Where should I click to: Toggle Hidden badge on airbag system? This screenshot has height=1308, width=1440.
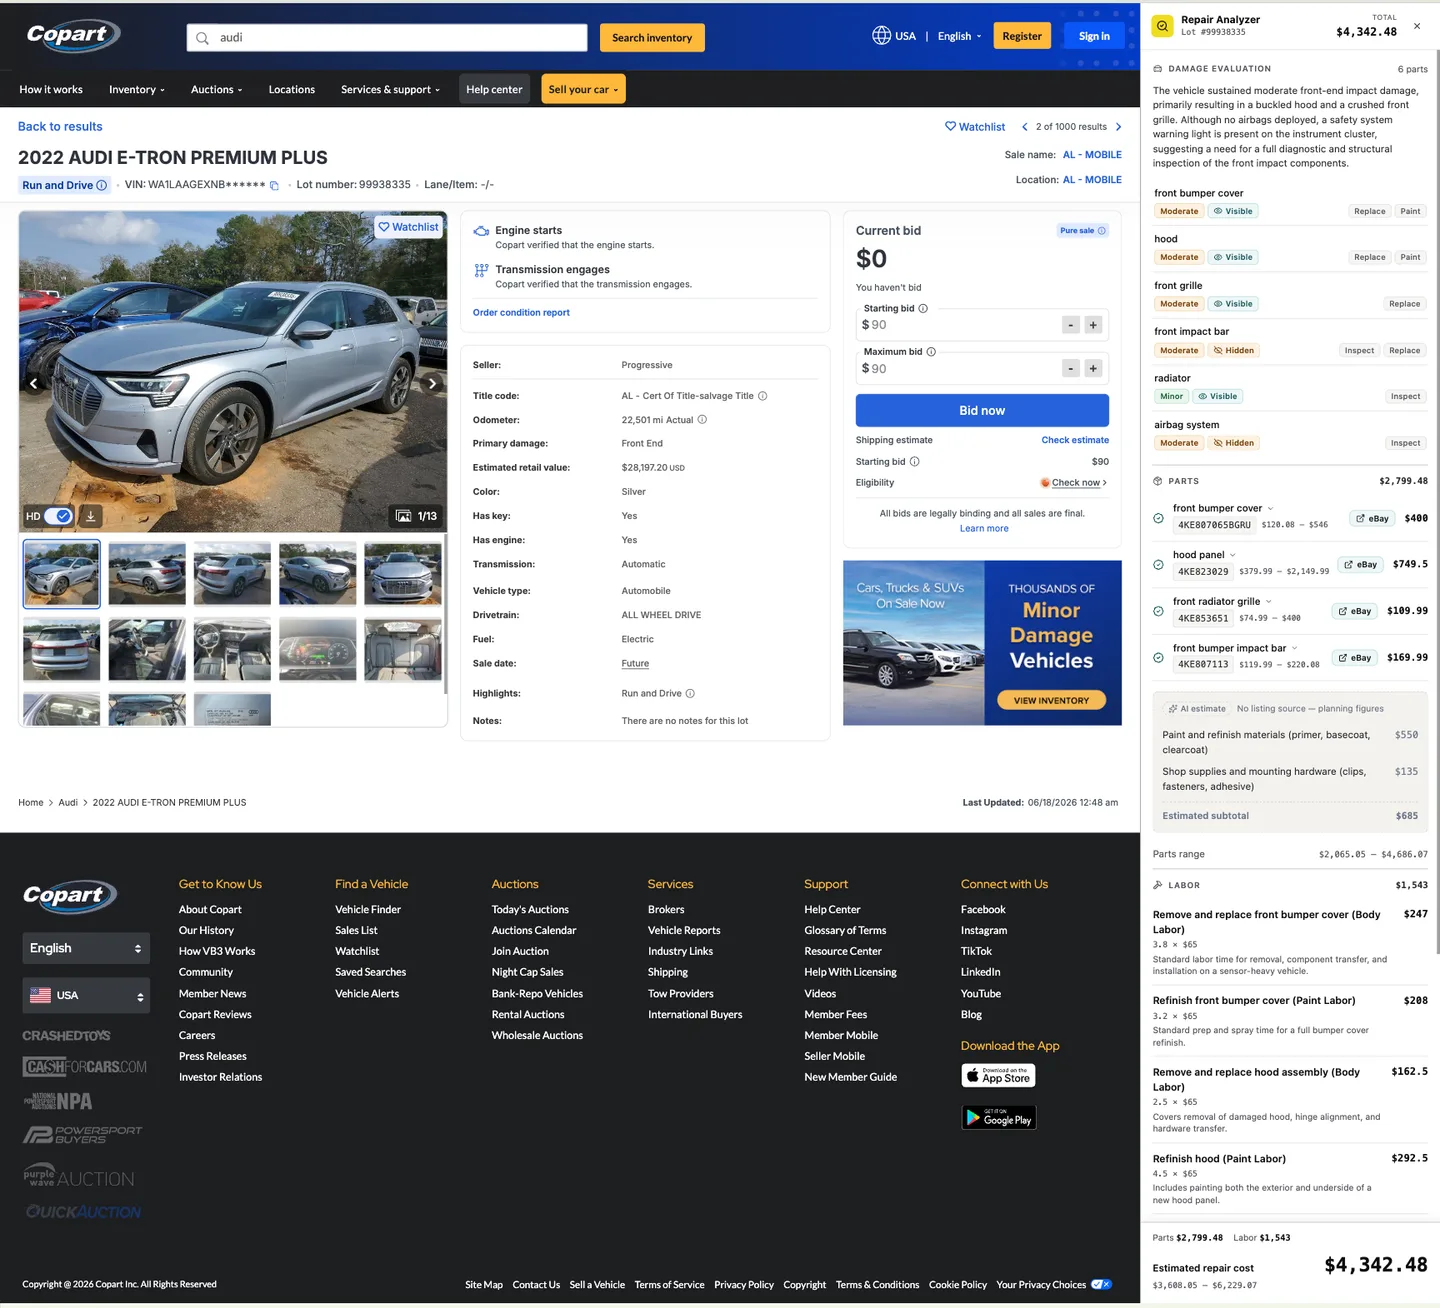pyautogui.click(x=1233, y=443)
